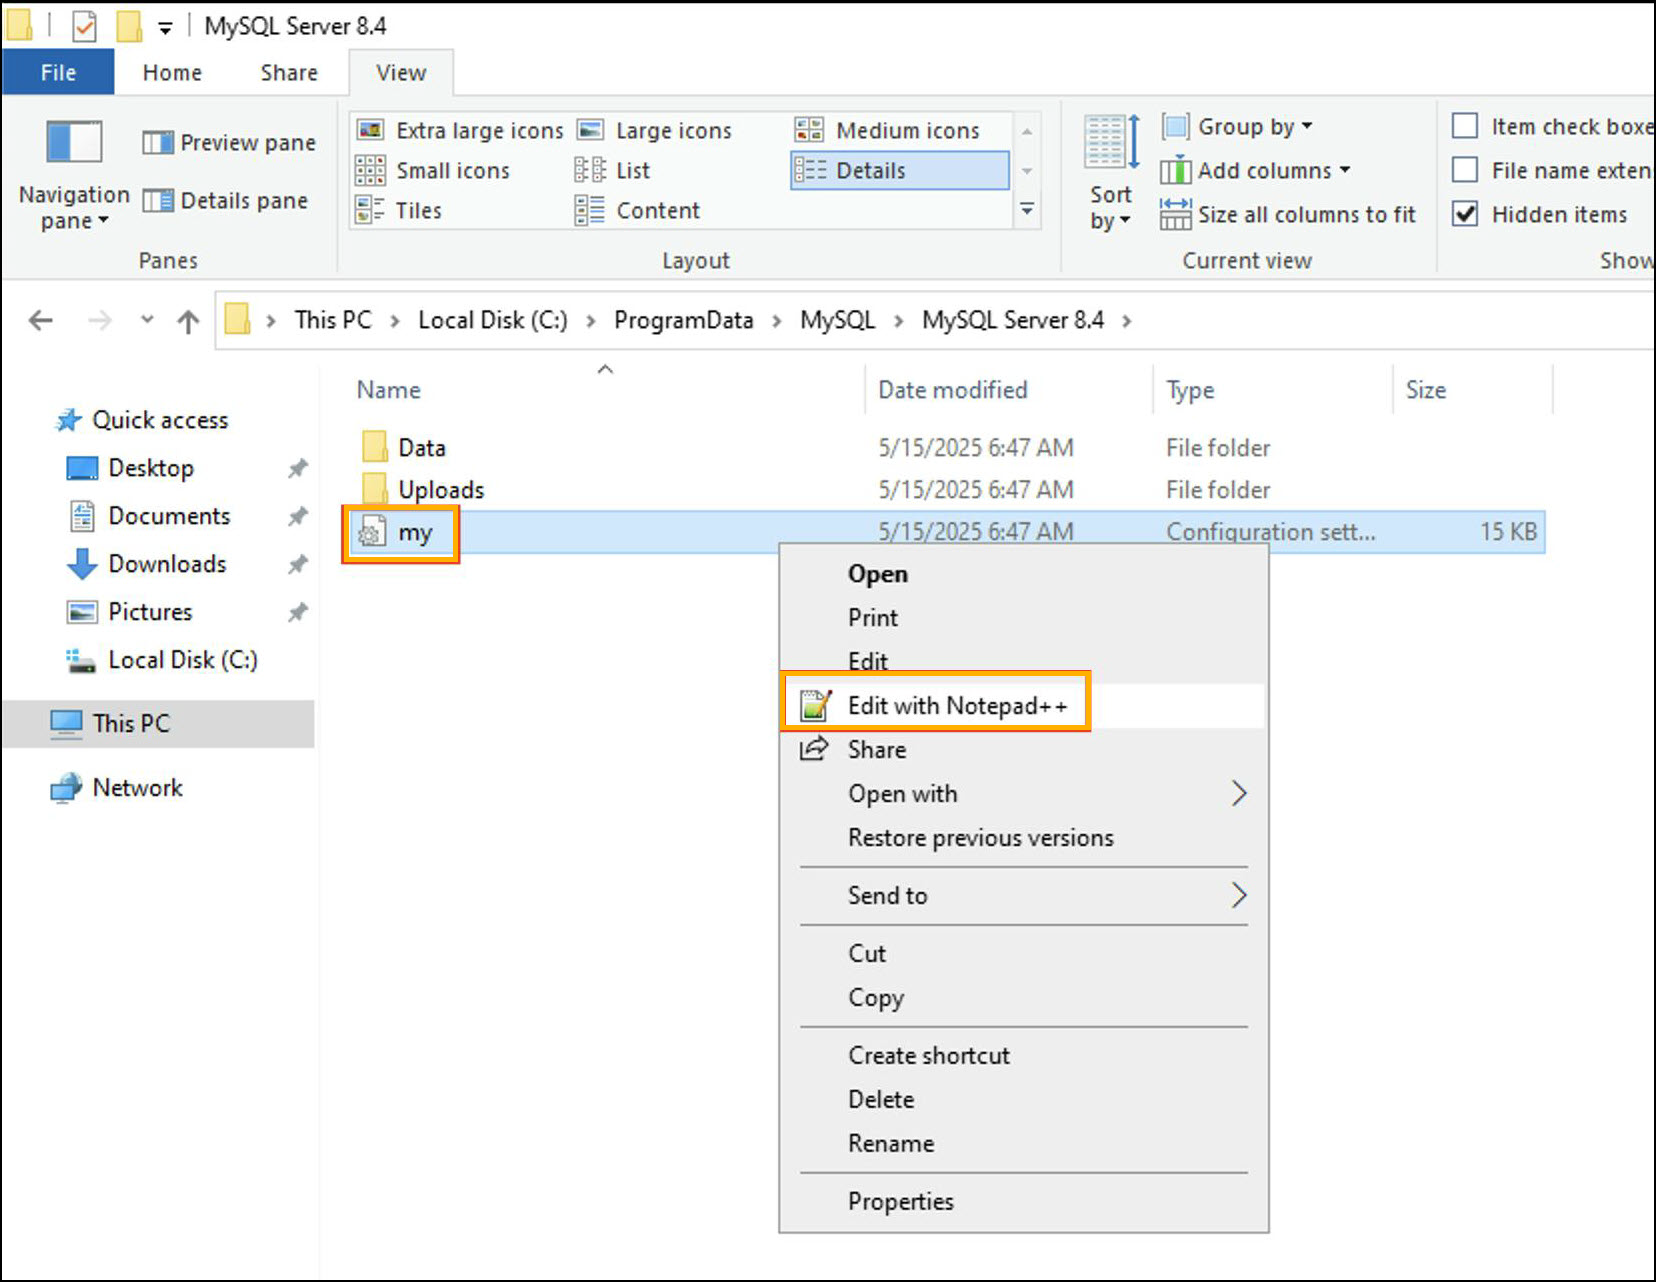Open Local Disk (C:) in navigation pane

click(182, 660)
